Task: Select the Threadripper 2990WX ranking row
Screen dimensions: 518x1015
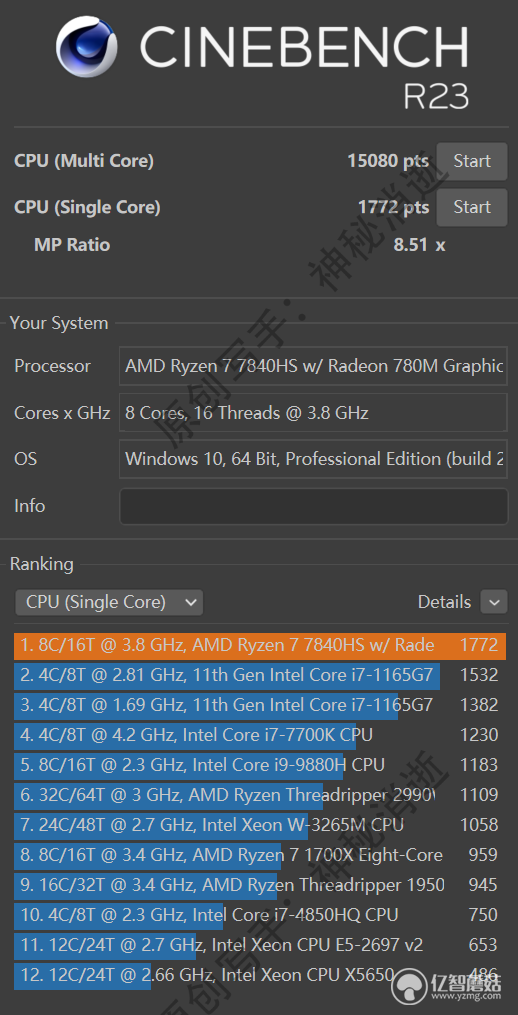Action: [260, 795]
